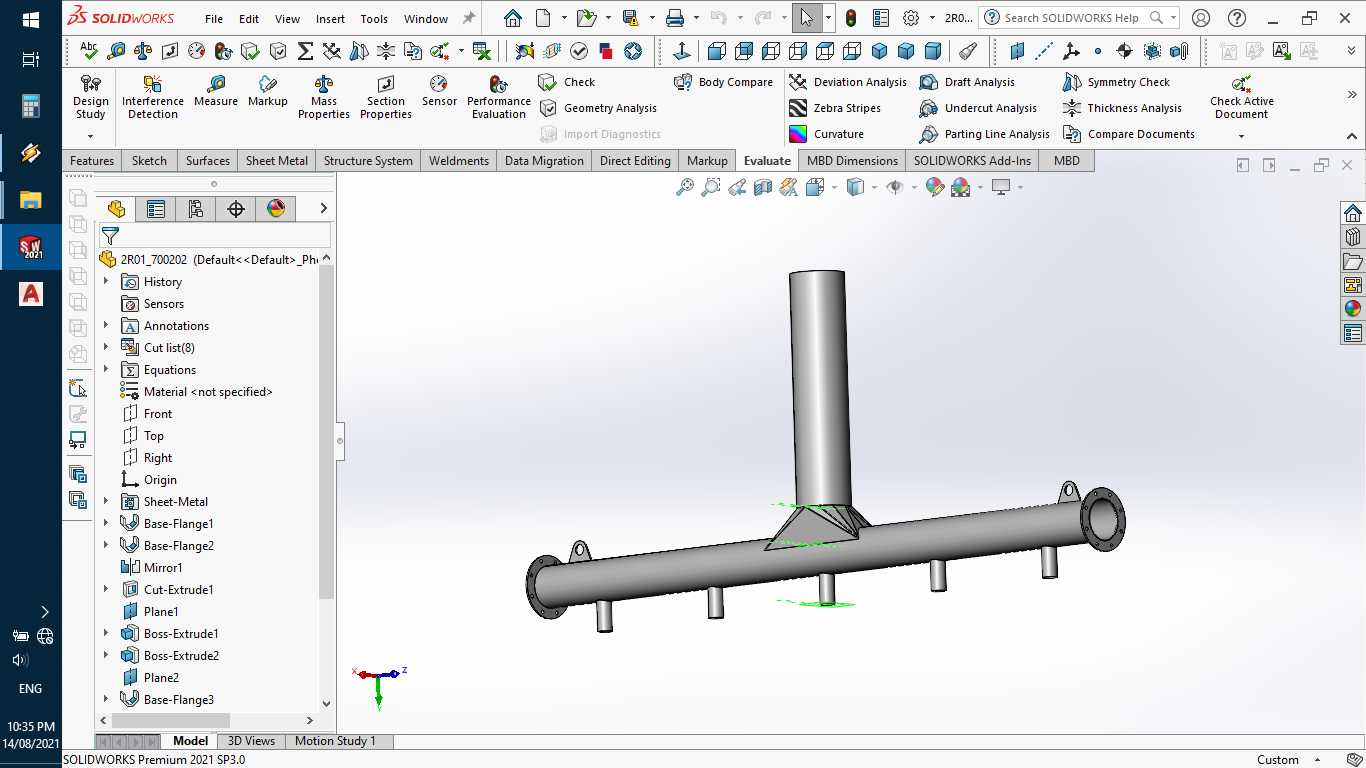Viewport: 1366px width, 768px height.
Task: Click in the Search SOLIDWORKS Help field
Action: click(x=1072, y=18)
